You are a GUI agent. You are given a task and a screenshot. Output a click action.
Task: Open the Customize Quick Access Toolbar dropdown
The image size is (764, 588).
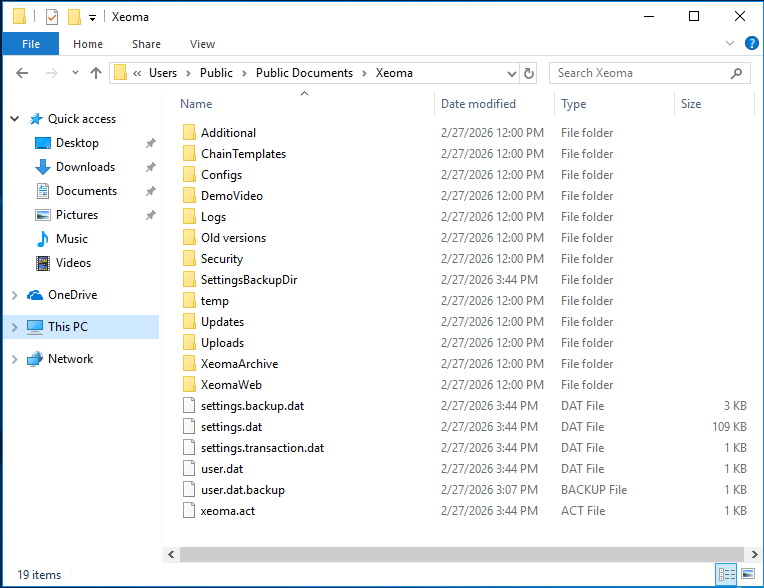click(x=92, y=18)
